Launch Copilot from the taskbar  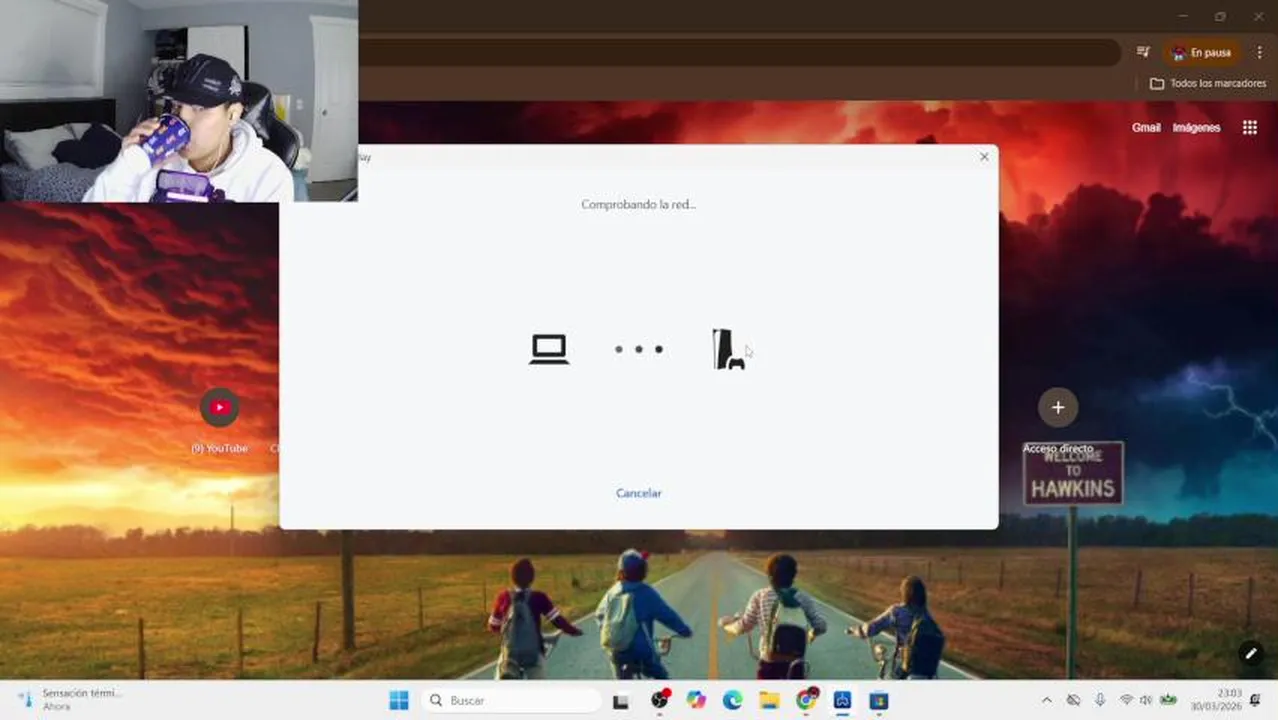[x=696, y=700]
